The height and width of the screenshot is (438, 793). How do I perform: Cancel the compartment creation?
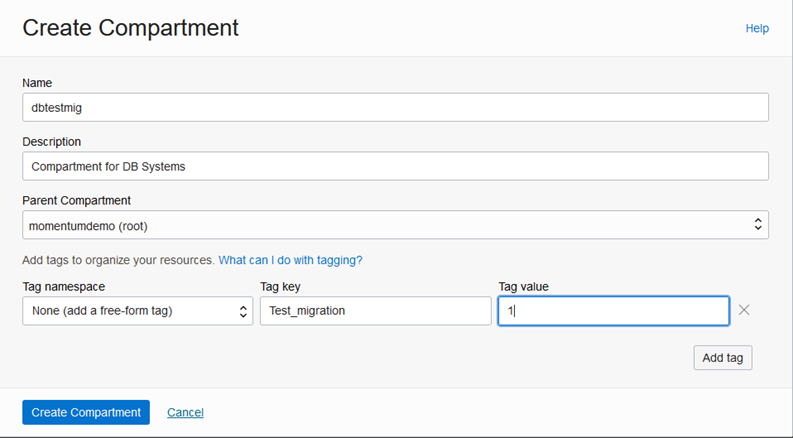click(x=185, y=412)
